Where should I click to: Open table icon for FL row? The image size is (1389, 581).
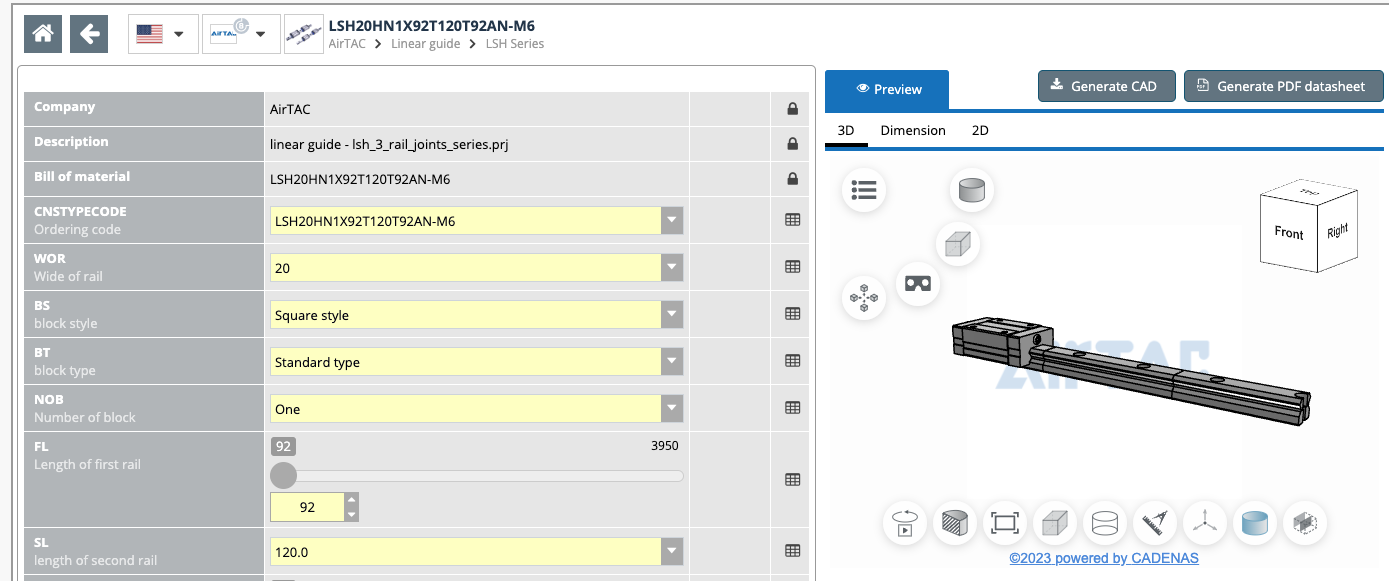coord(792,480)
